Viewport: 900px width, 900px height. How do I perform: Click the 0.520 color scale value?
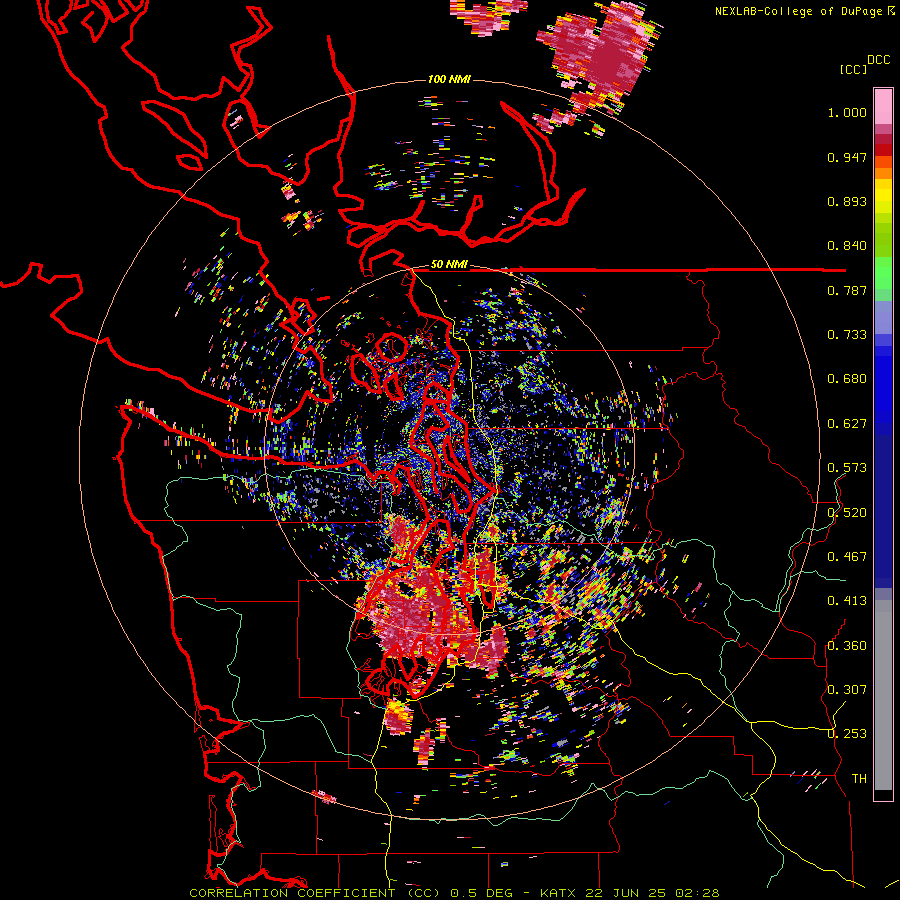point(847,513)
